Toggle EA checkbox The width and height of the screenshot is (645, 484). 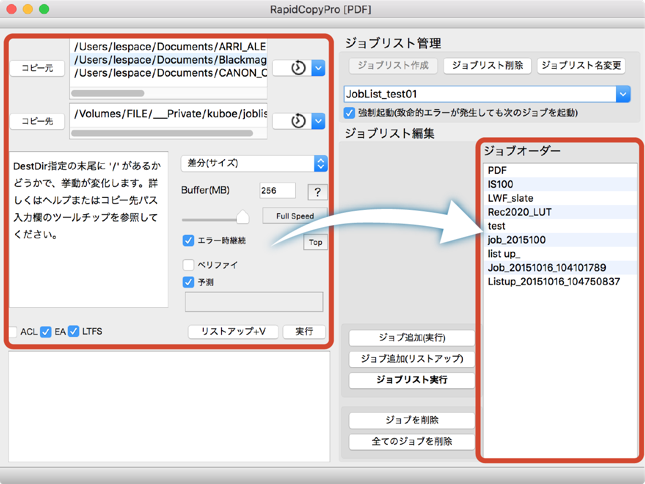(x=46, y=331)
